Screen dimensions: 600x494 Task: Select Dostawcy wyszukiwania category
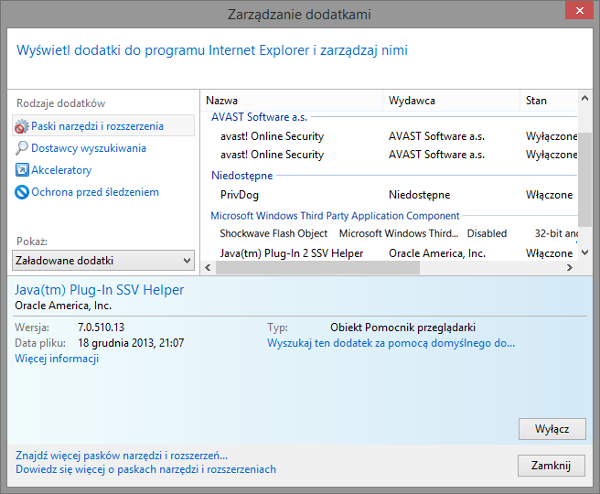[x=88, y=148]
